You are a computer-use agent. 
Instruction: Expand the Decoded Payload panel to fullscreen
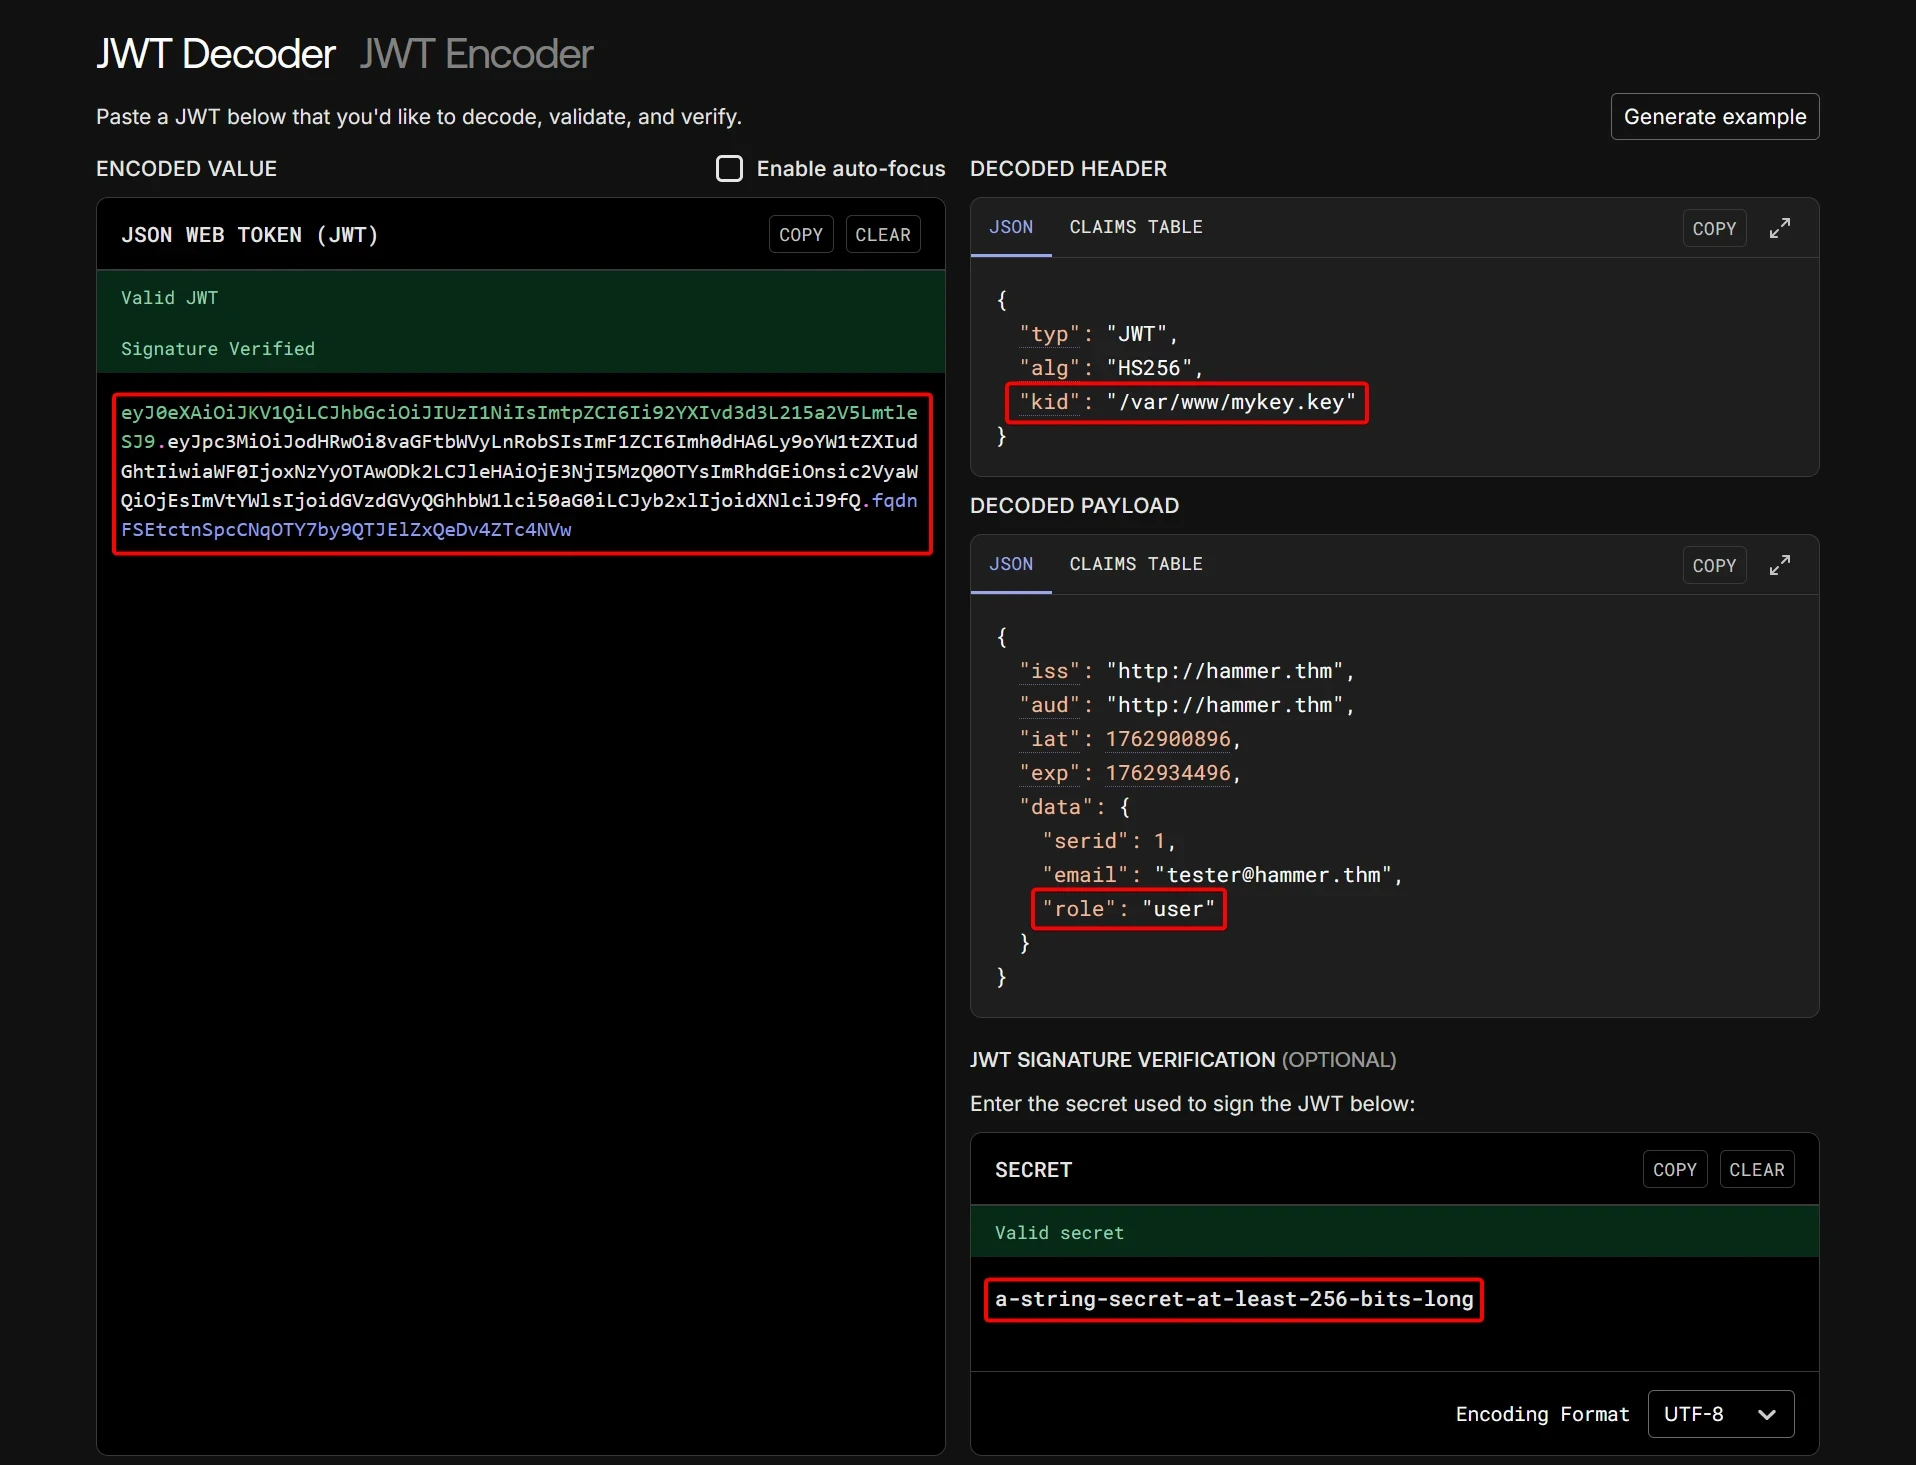1779,565
